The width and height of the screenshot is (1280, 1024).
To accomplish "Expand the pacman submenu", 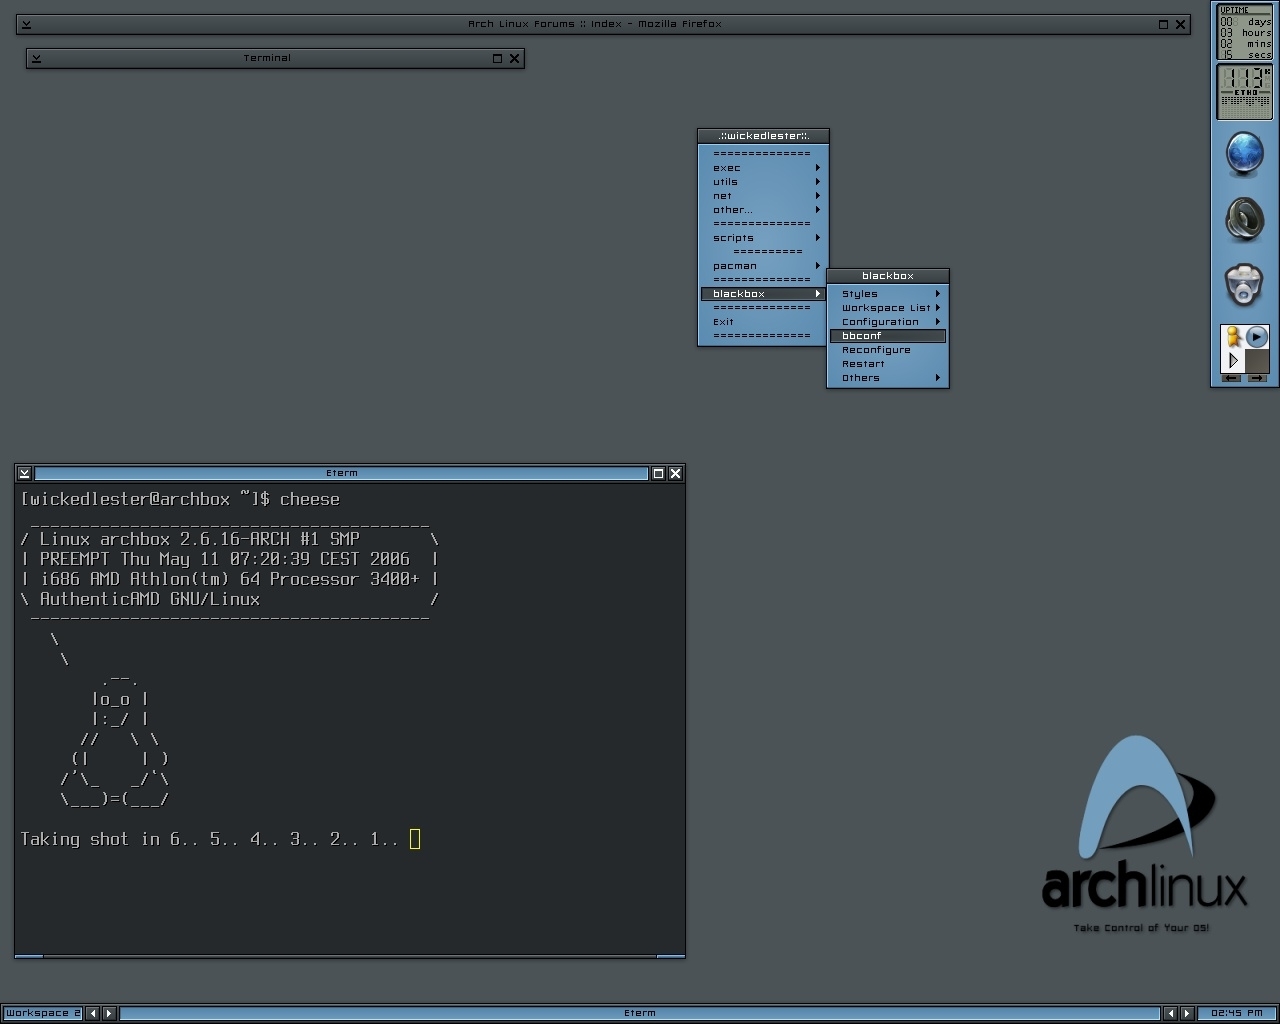I will pyautogui.click(x=763, y=266).
